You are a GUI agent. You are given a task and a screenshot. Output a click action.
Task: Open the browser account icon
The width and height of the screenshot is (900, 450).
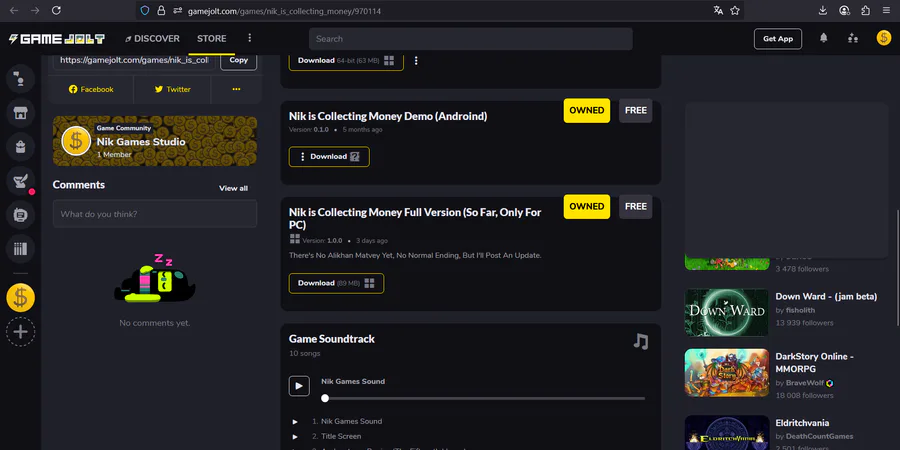(844, 10)
